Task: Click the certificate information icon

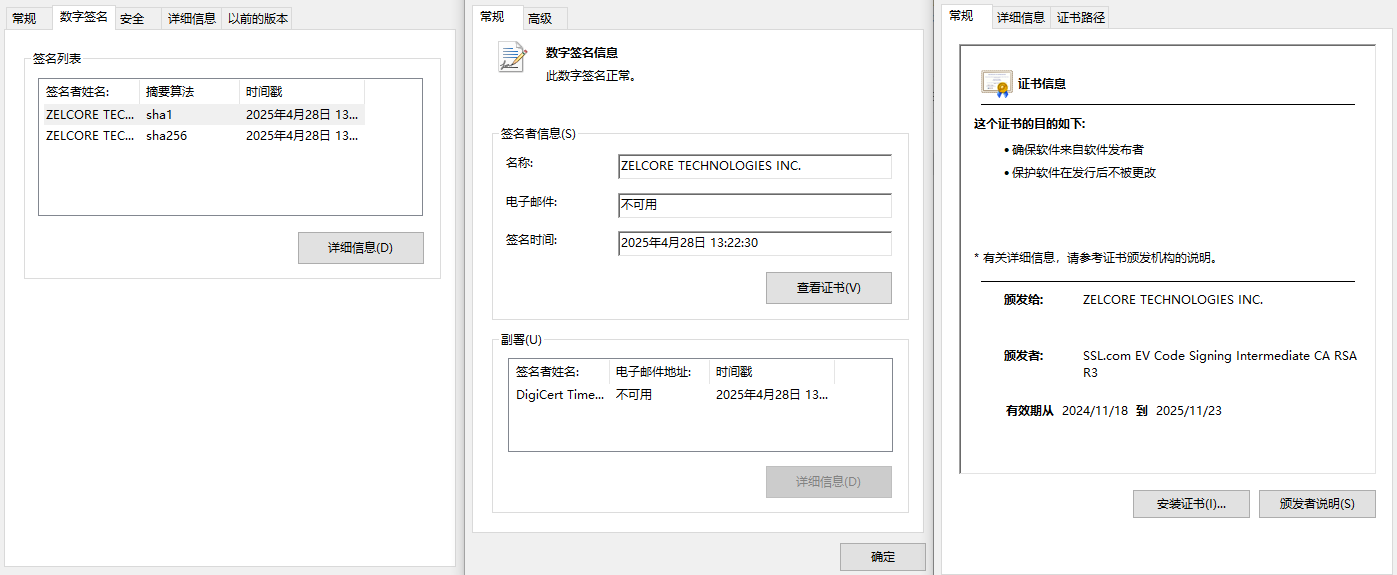Action: (x=996, y=84)
